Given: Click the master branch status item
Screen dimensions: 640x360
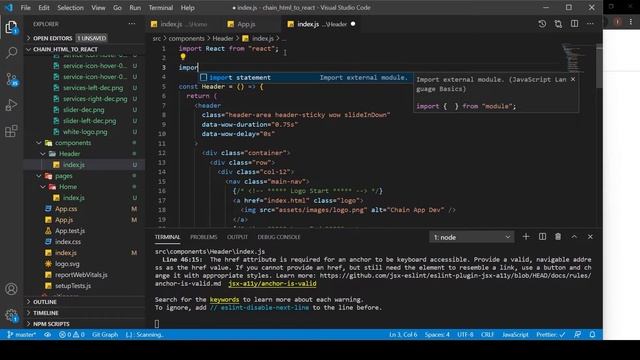Looking at the screenshot, I should click(22, 335).
